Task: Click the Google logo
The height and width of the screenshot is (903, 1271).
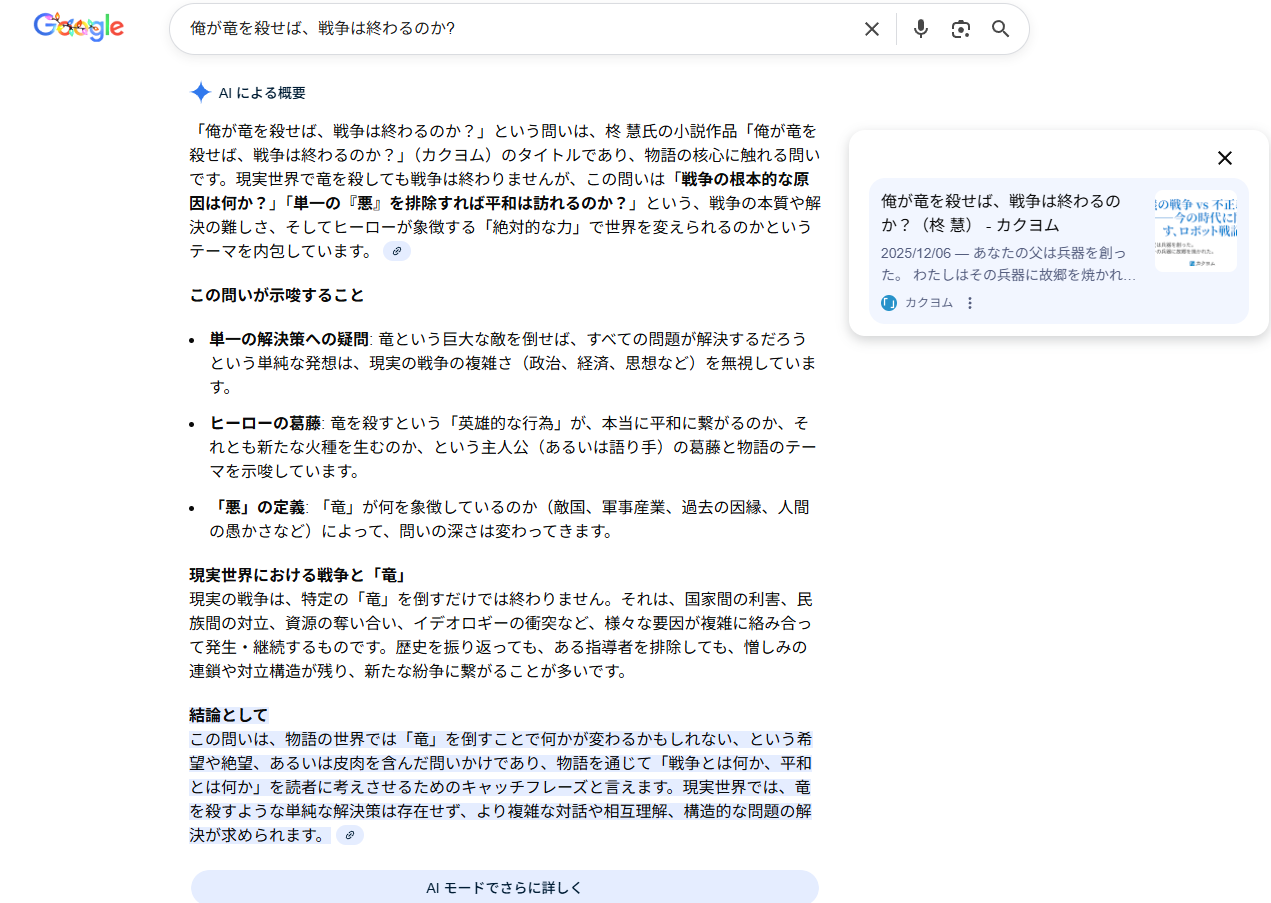Action: (x=79, y=28)
